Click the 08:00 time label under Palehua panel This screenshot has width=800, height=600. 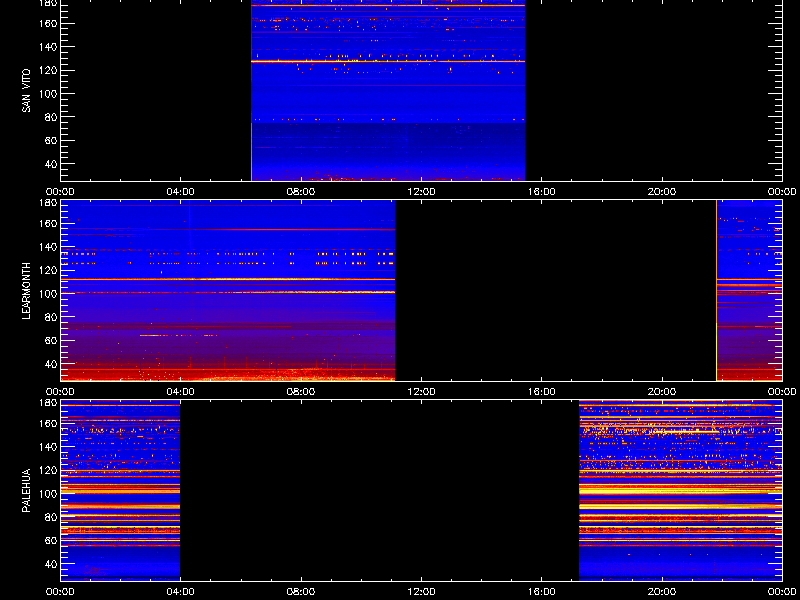[301, 592]
